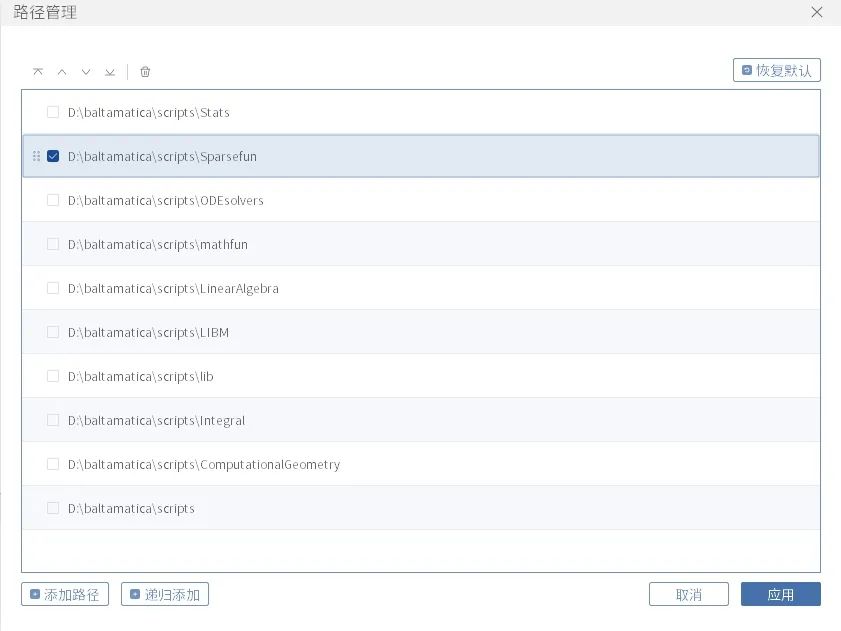Click the drag handle on Sparsefun row
Image resolution: width=841 pixels, height=631 pixels.
click(37, 156)
